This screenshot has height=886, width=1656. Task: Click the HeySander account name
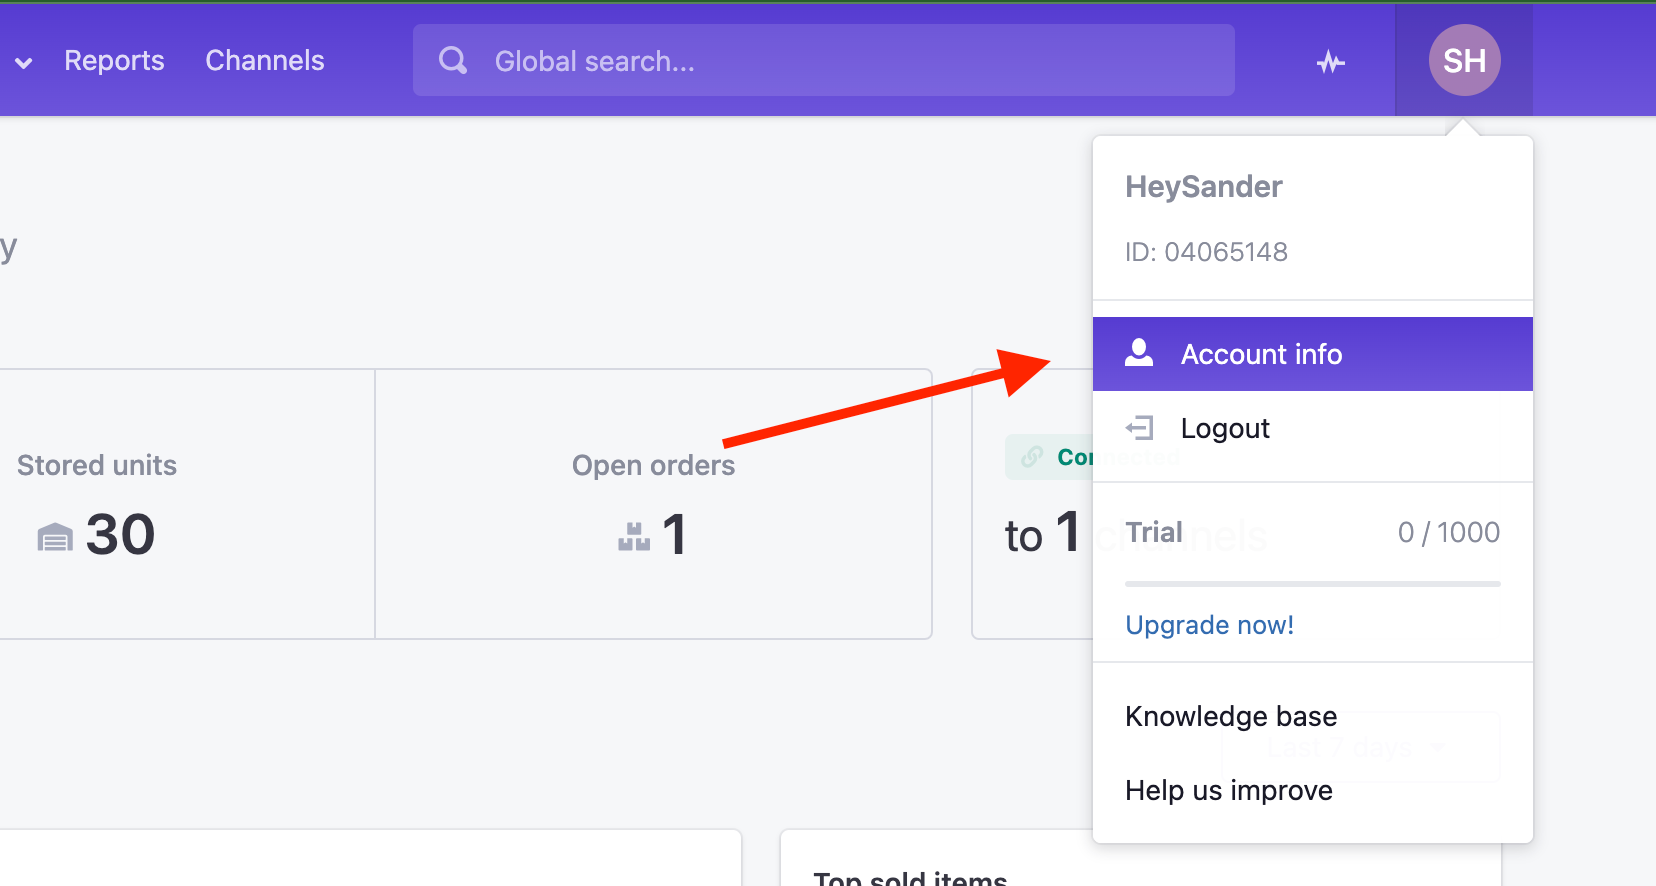click(1204, 187)
